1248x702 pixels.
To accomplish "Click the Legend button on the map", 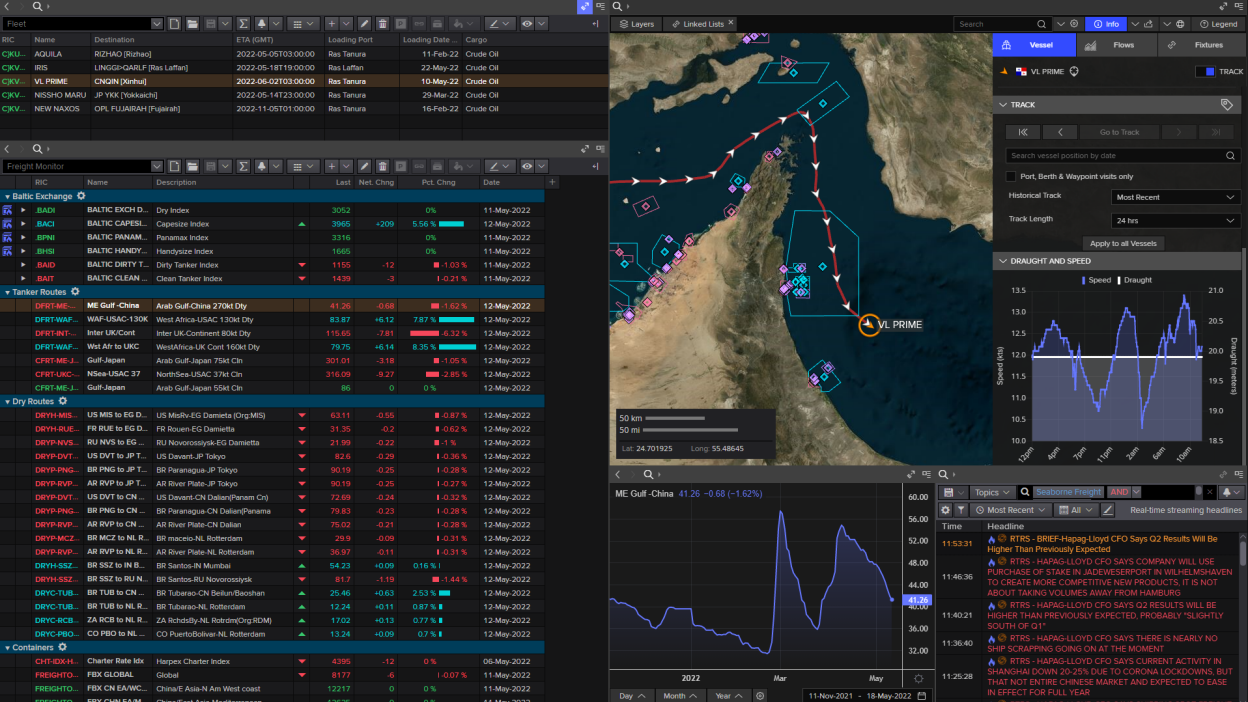I will (1217, 24).
